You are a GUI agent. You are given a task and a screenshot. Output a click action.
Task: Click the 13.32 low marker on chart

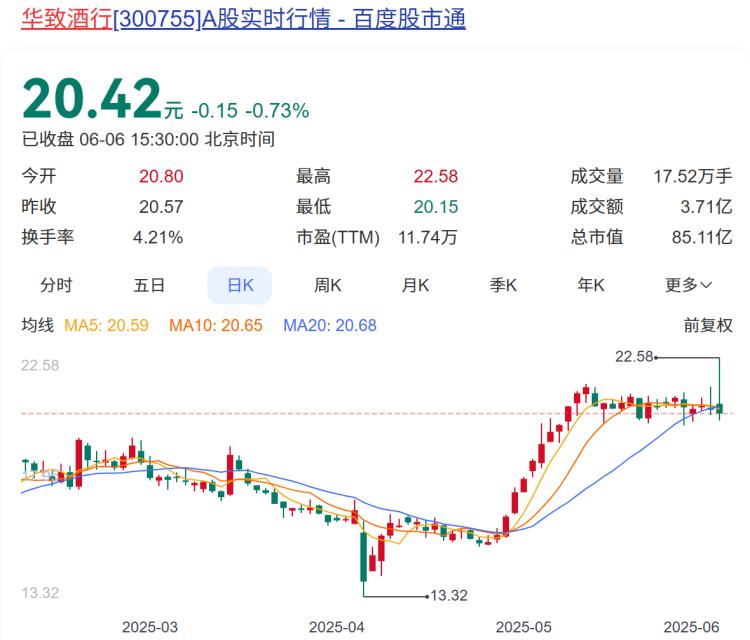point(449,596)
